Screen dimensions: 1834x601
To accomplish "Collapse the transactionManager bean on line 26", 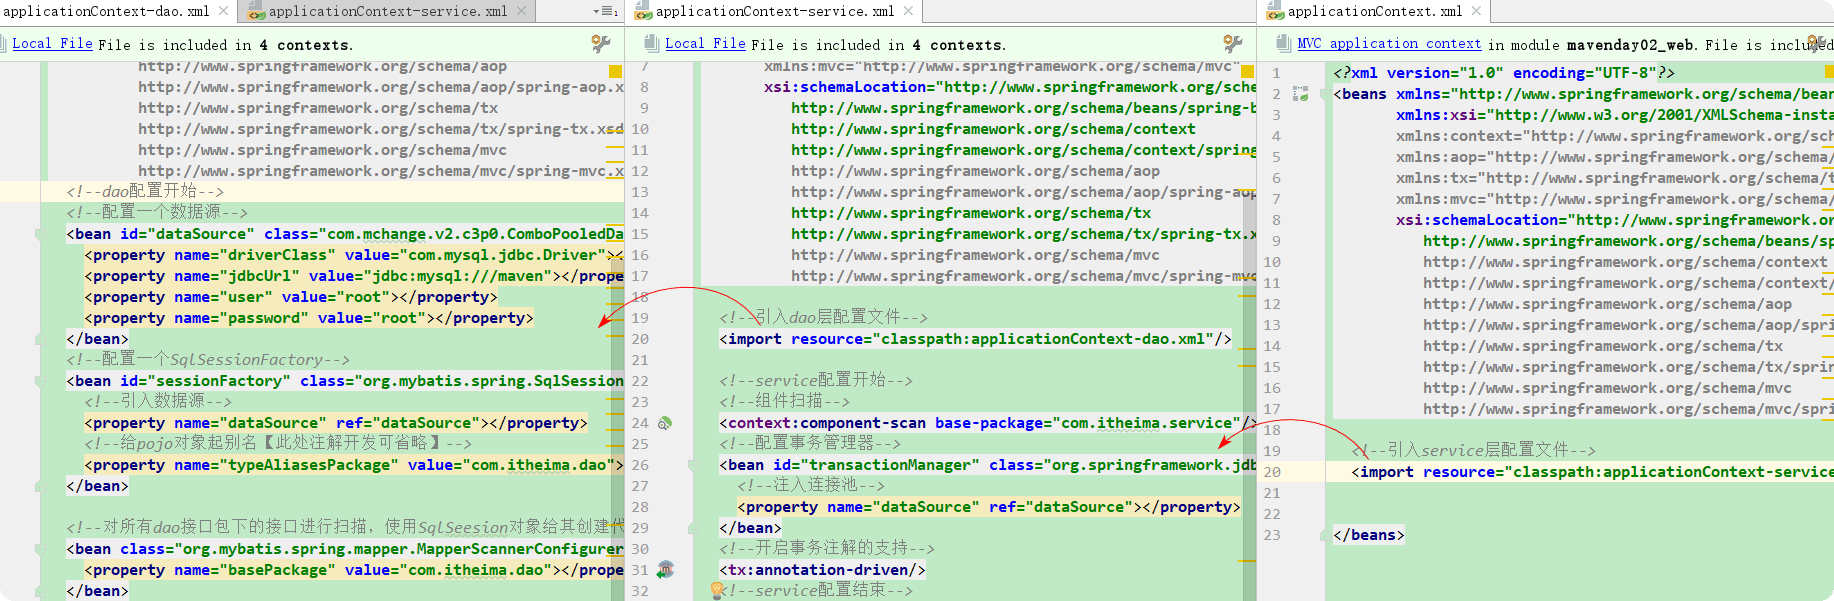I will click(x=692, y=465).
